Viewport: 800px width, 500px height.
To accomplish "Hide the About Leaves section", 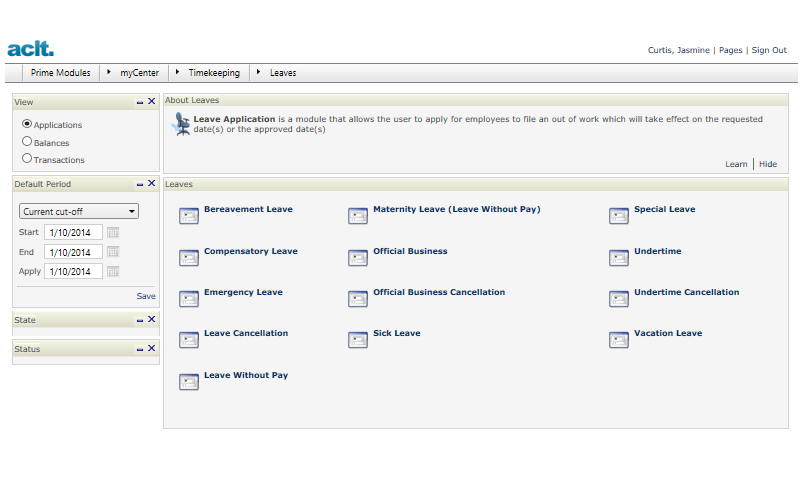I will [768, 164].
